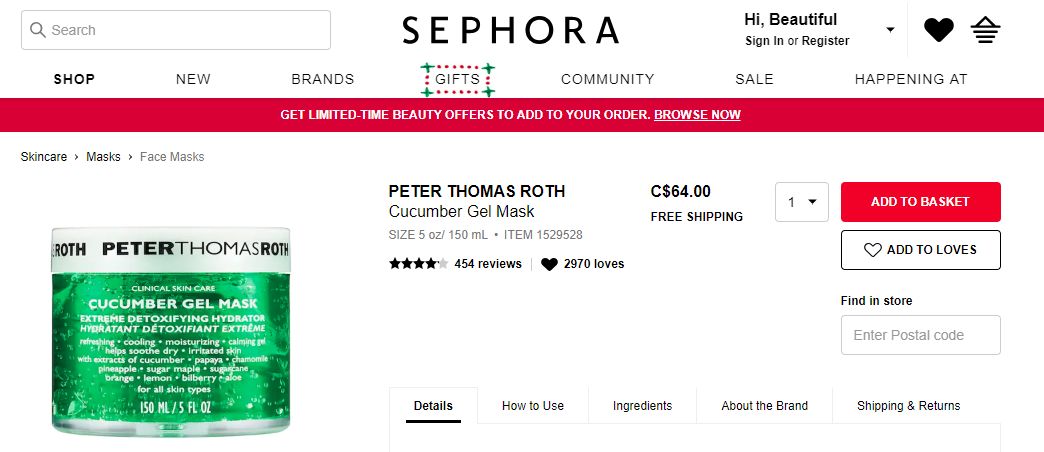Open the quantity selector dropdown
1044x452 pixels.
(x=802, y=202)
